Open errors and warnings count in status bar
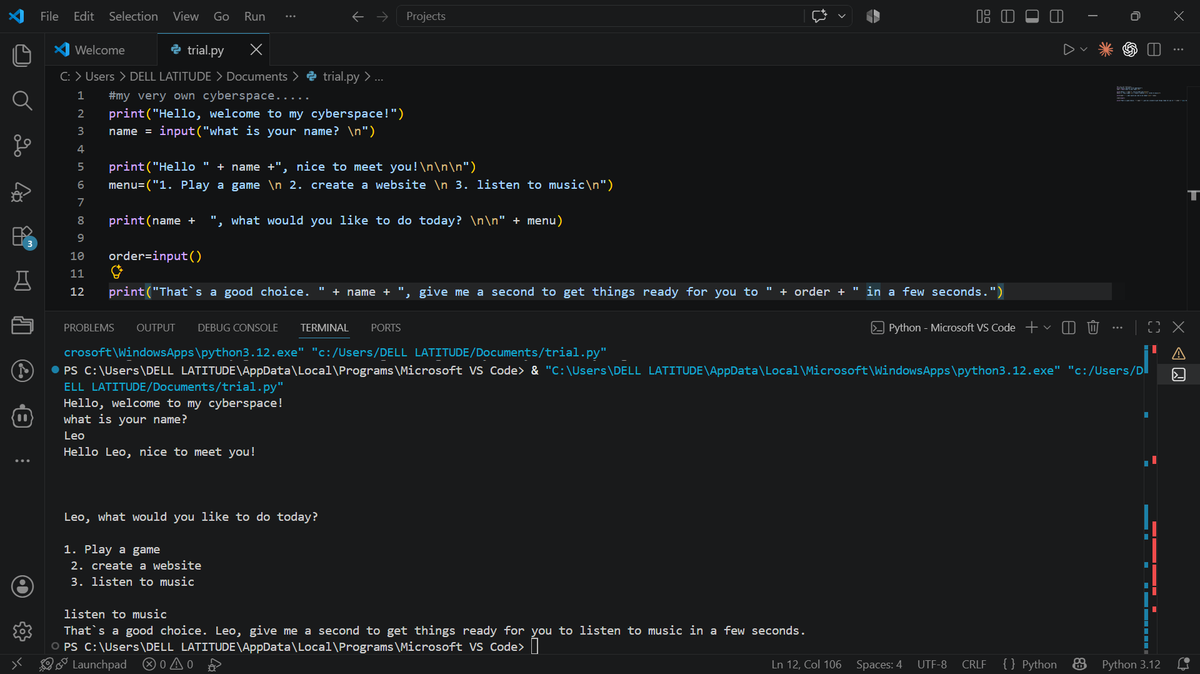1200x674 pixels. pyautogui.click(x=168, y=664)
